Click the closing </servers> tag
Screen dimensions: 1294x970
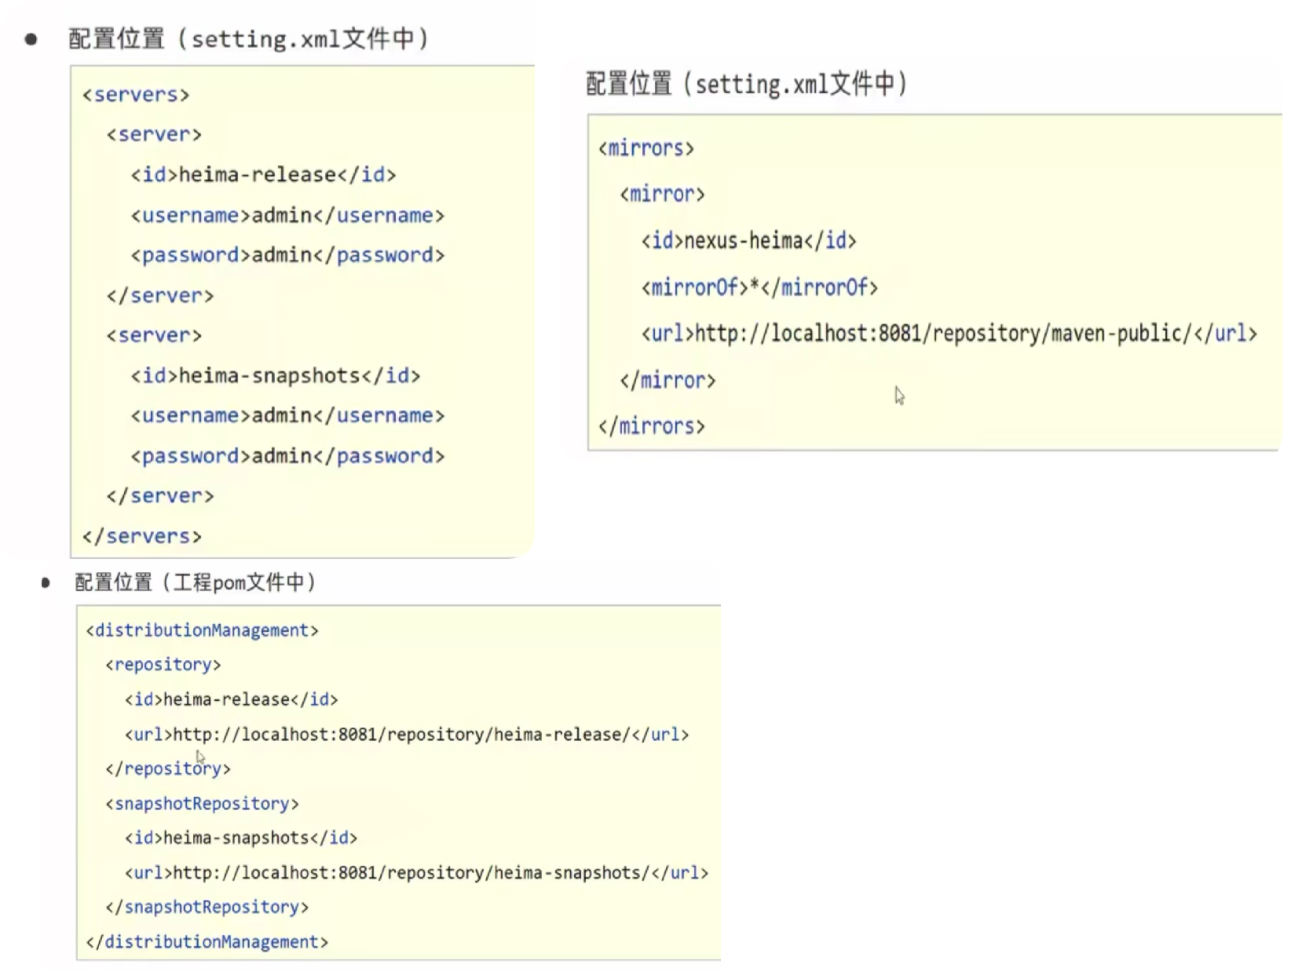coord(141,537)
